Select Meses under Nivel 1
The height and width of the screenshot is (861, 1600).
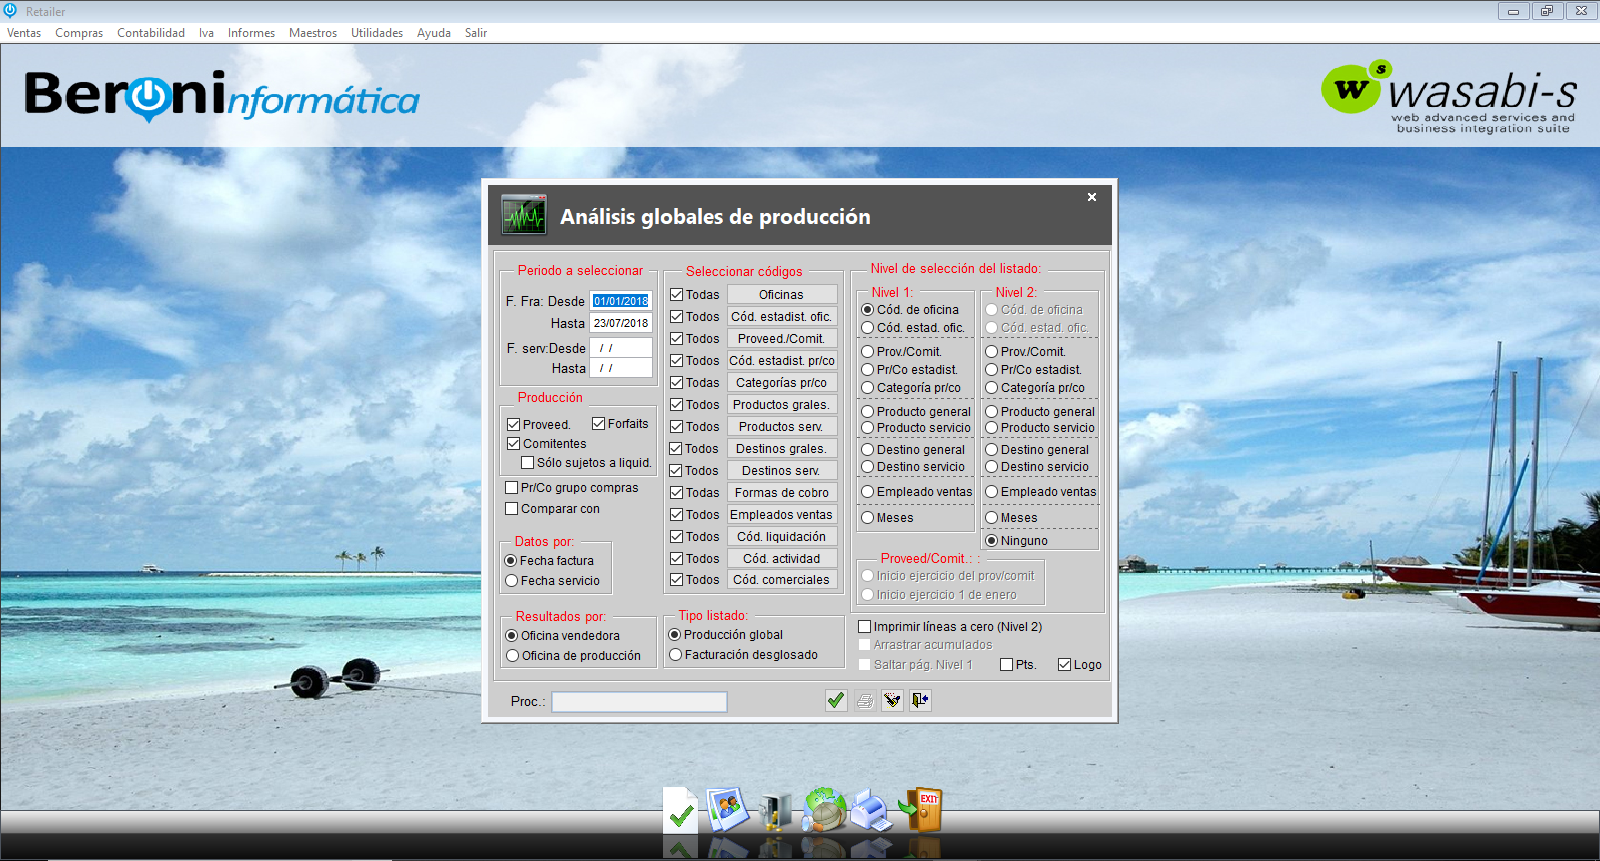[868, 518]
